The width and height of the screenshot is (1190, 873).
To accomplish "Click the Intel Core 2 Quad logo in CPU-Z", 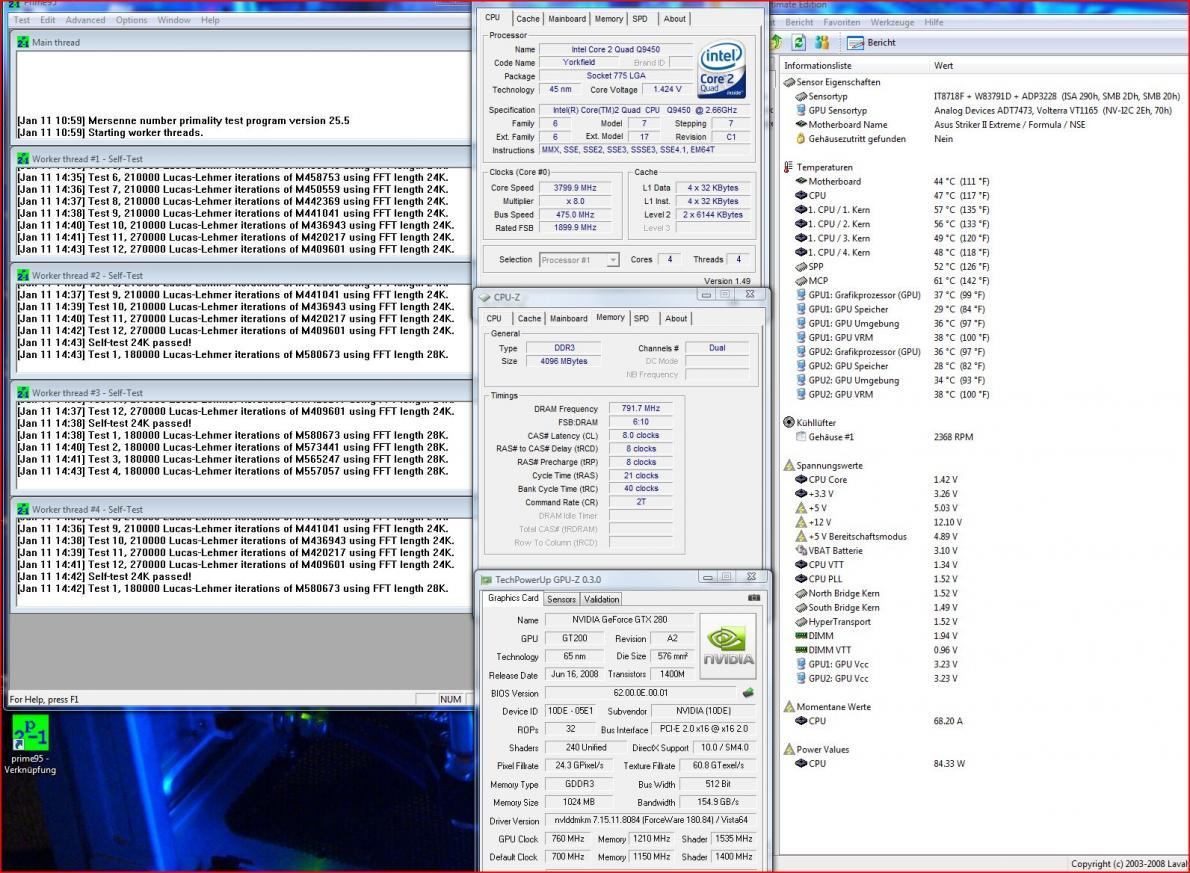I will click(x=721, y=70).
